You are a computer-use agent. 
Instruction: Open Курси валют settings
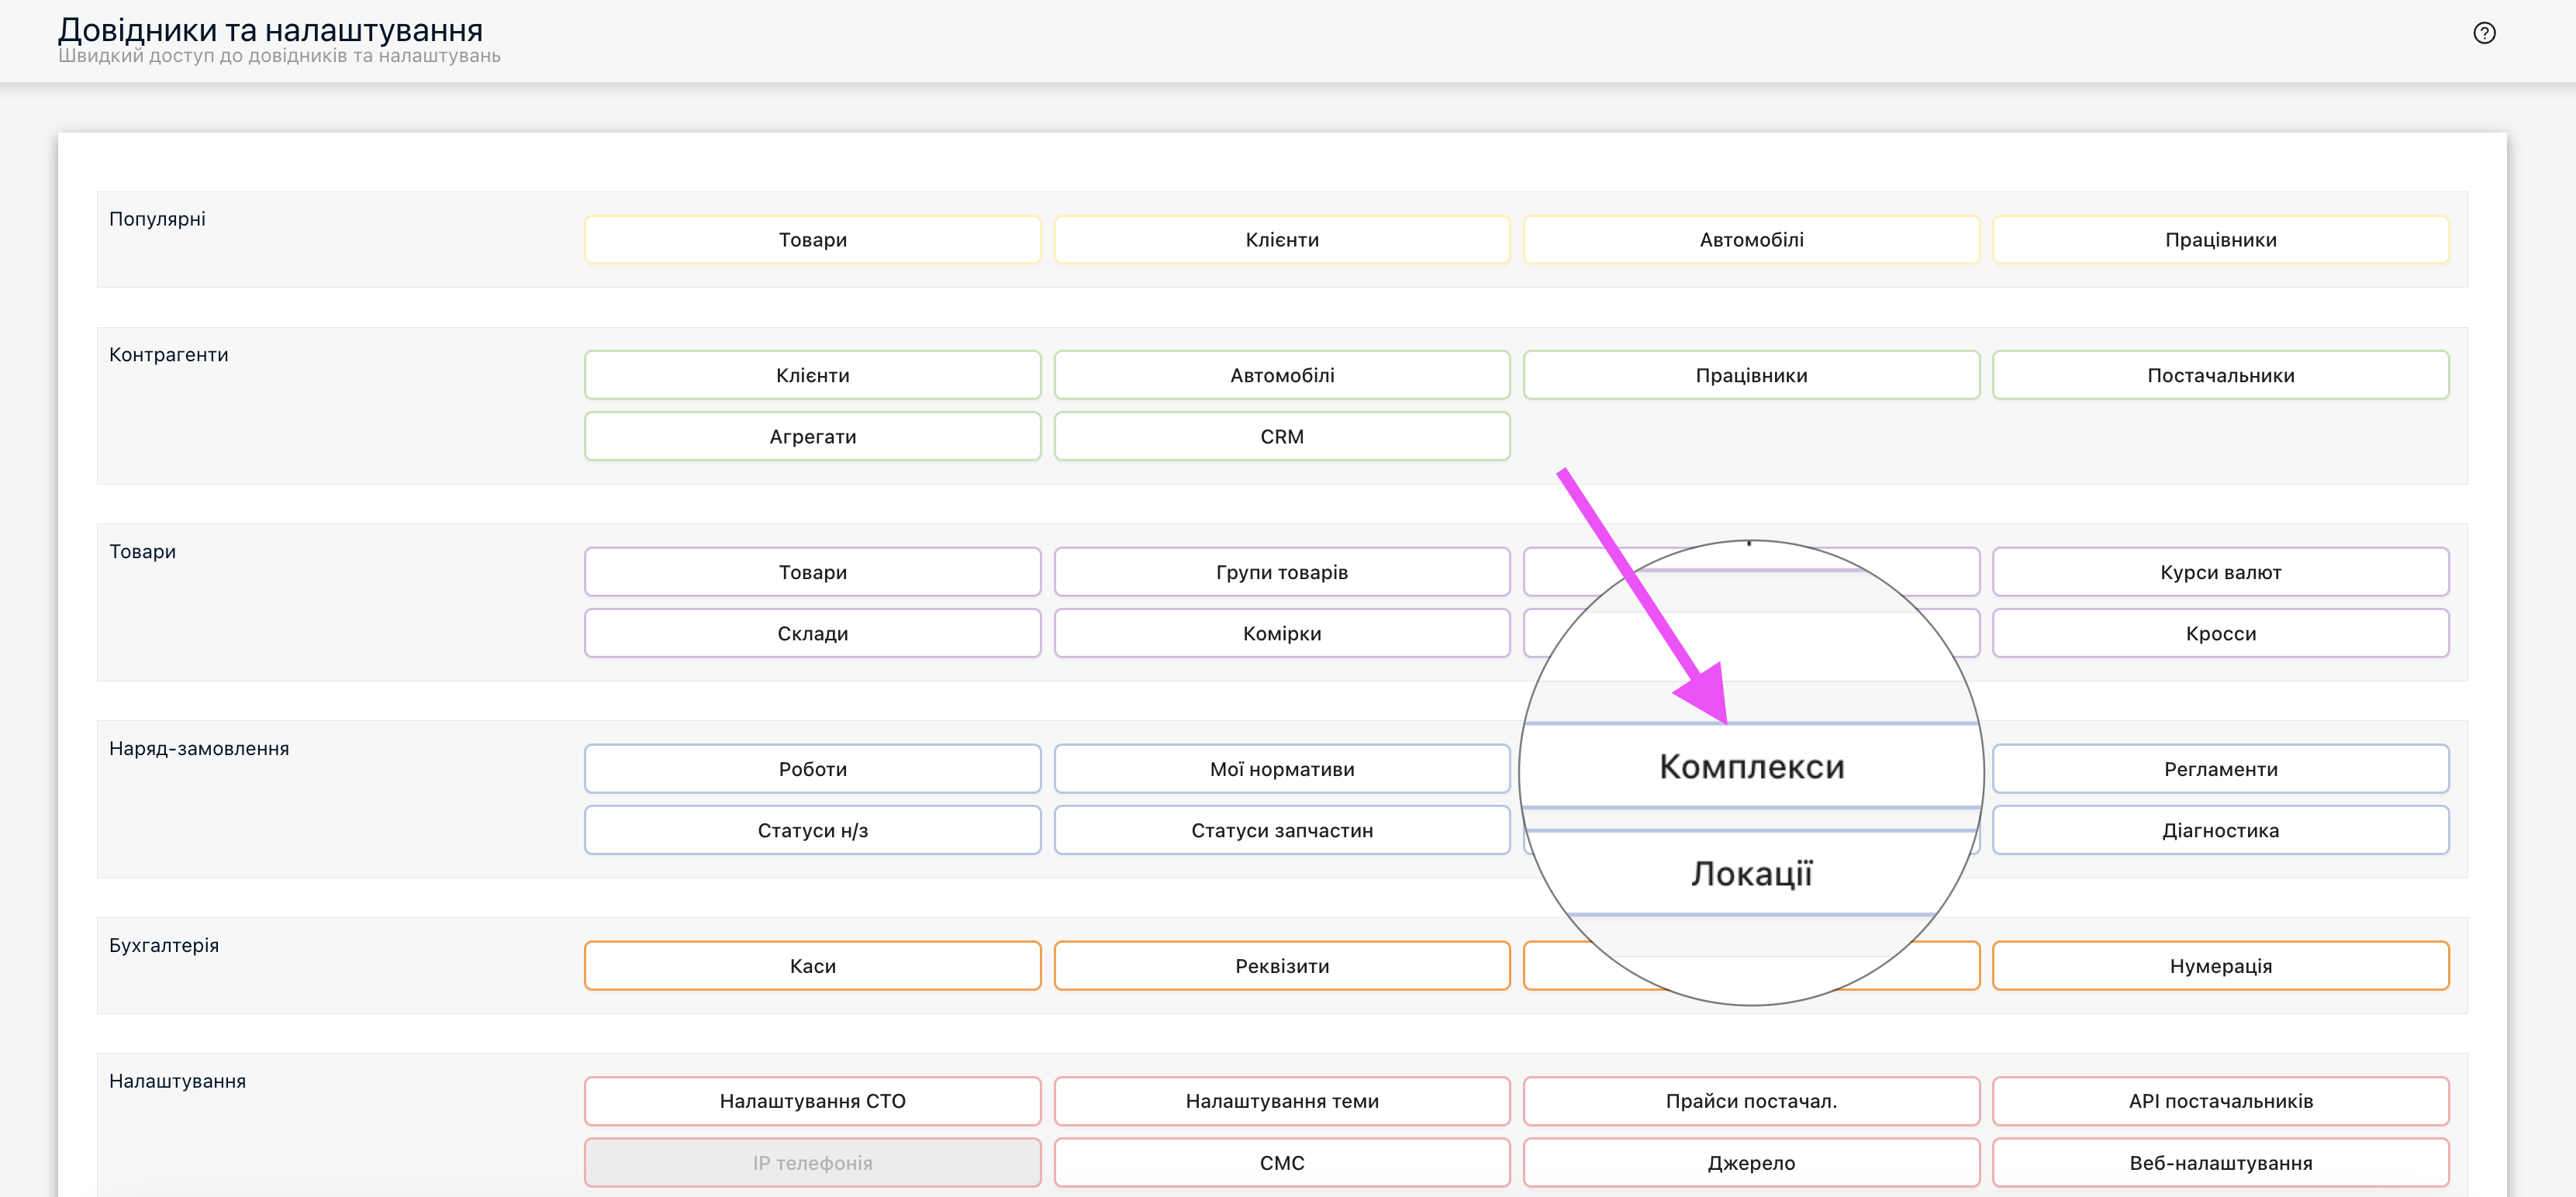[x=2220, y=572]
